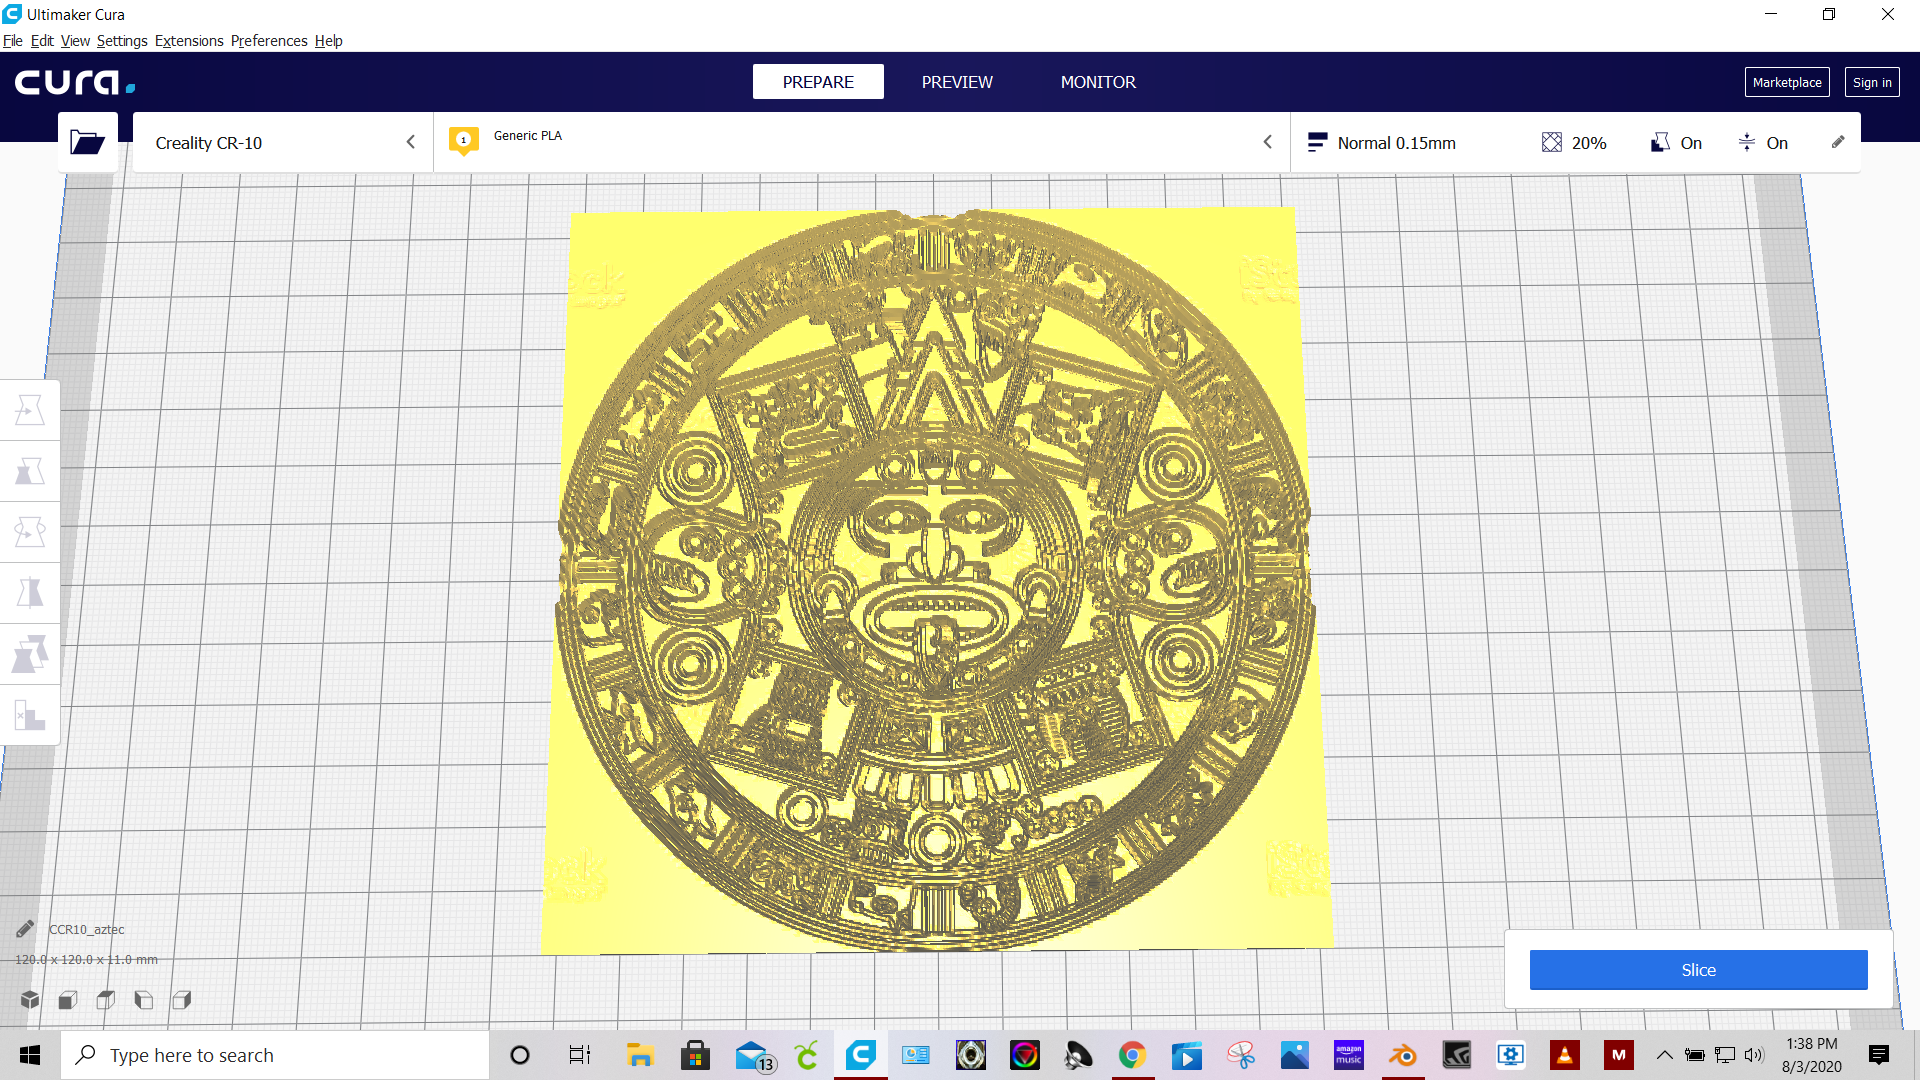Select the Mirror tool in left toolbar

[x=30, y=593]
